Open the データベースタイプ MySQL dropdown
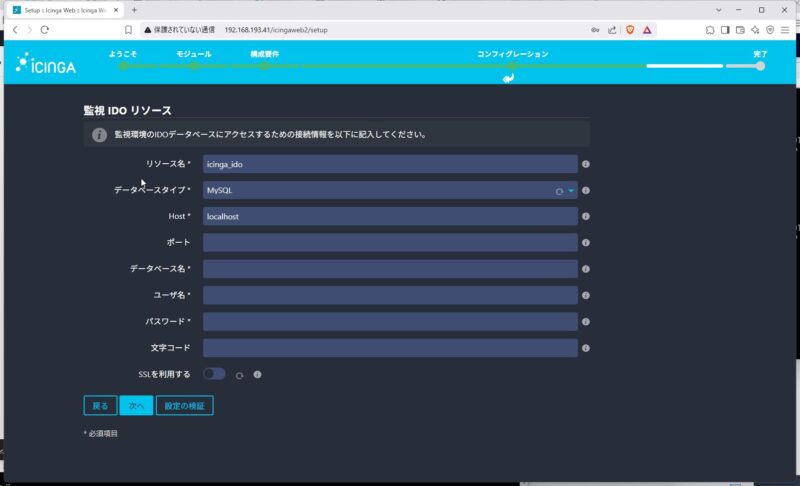Screen dimensions: 800x486 click(x=390, y=190)
